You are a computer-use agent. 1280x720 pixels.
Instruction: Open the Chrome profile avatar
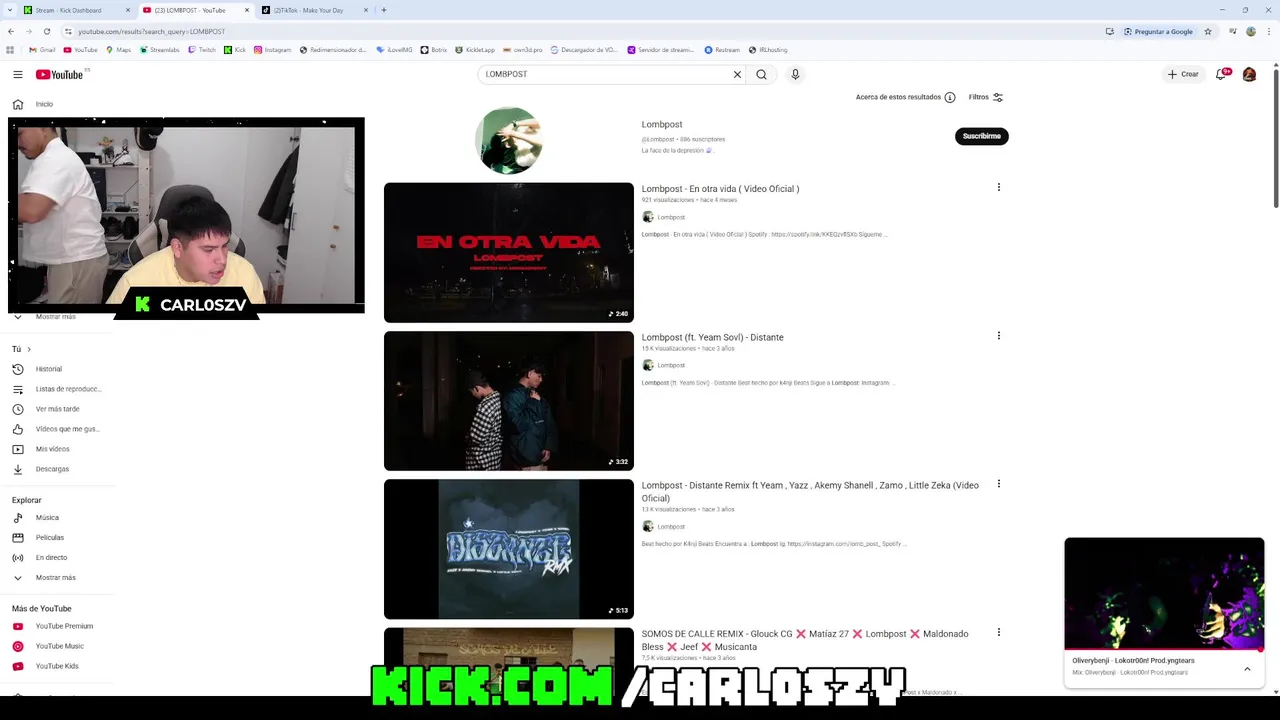(1250, 31)
